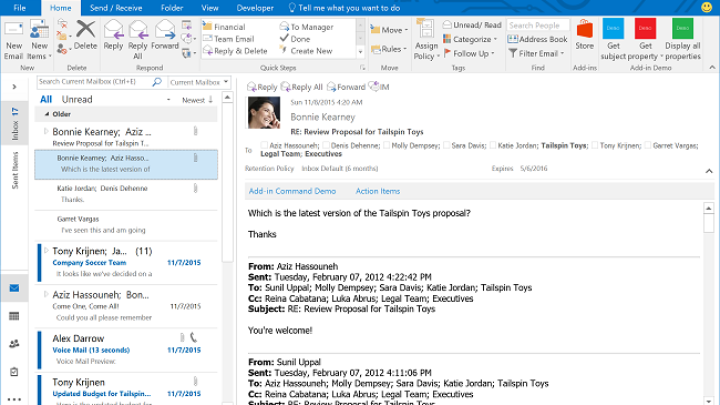
Task: Expand the Quick Steps gallery arrow
Action: pos(360,52)
